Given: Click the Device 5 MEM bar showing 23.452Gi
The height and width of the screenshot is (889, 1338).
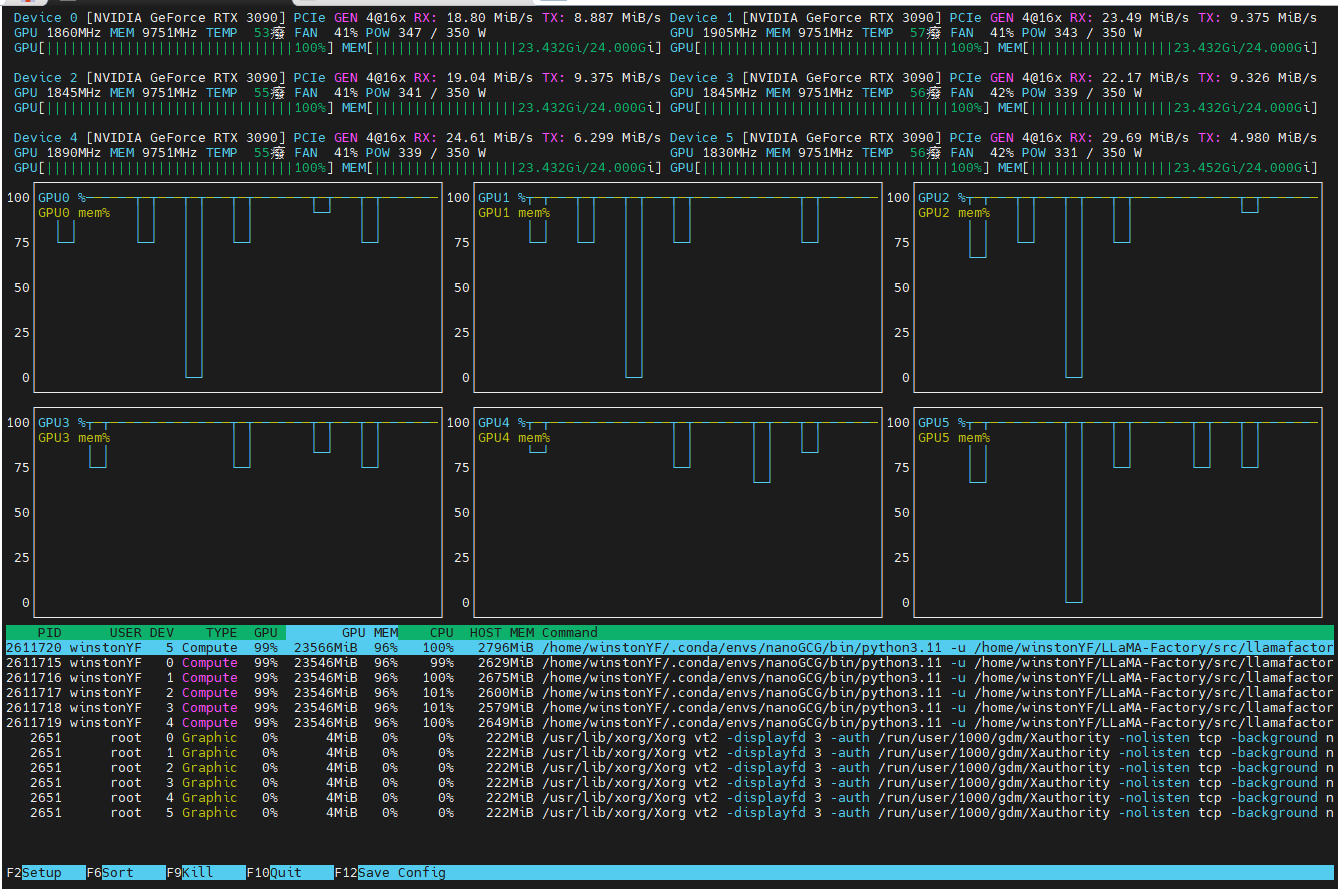Looking at the screenshot, I should tap(1158, 168).
